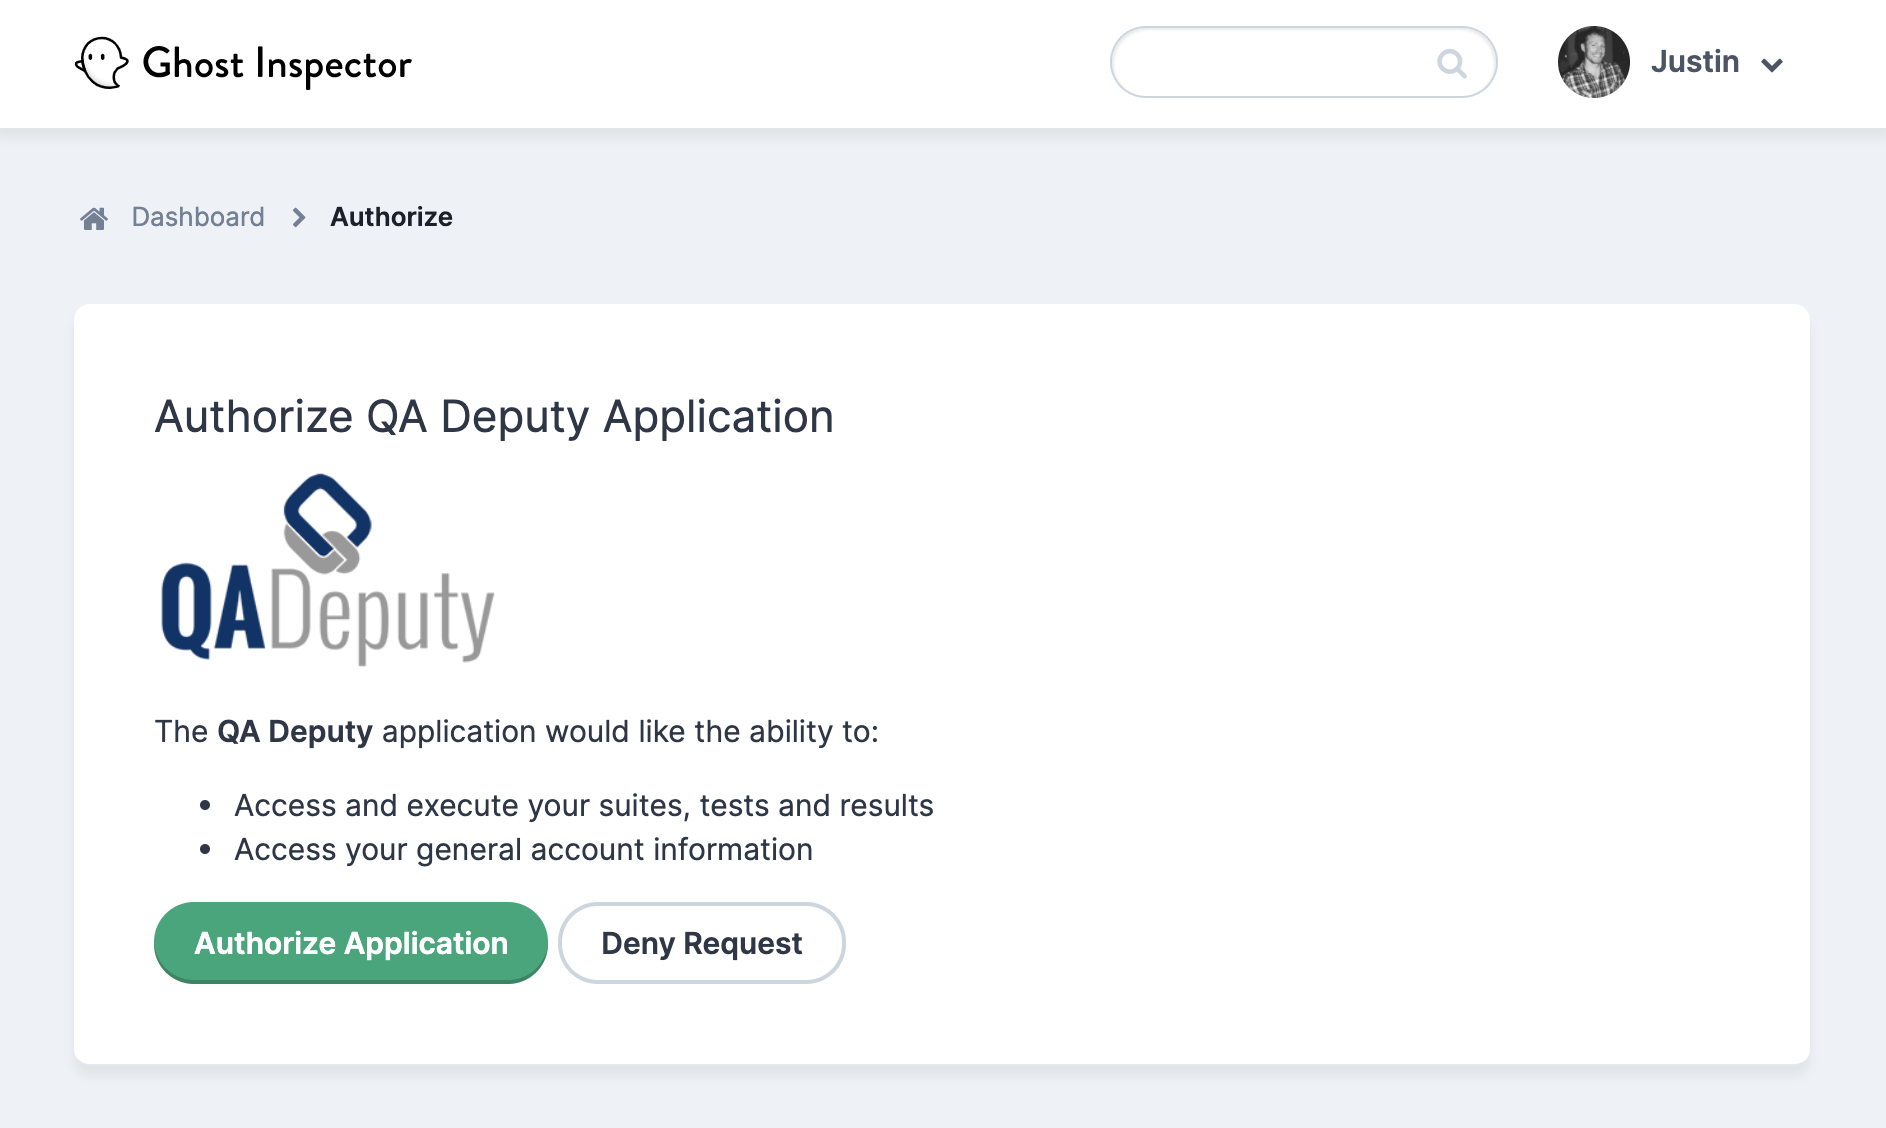This screenshot has height=1128, width=1886.
Task: Click the Authorize Application green button
Action: pos(351,943)
